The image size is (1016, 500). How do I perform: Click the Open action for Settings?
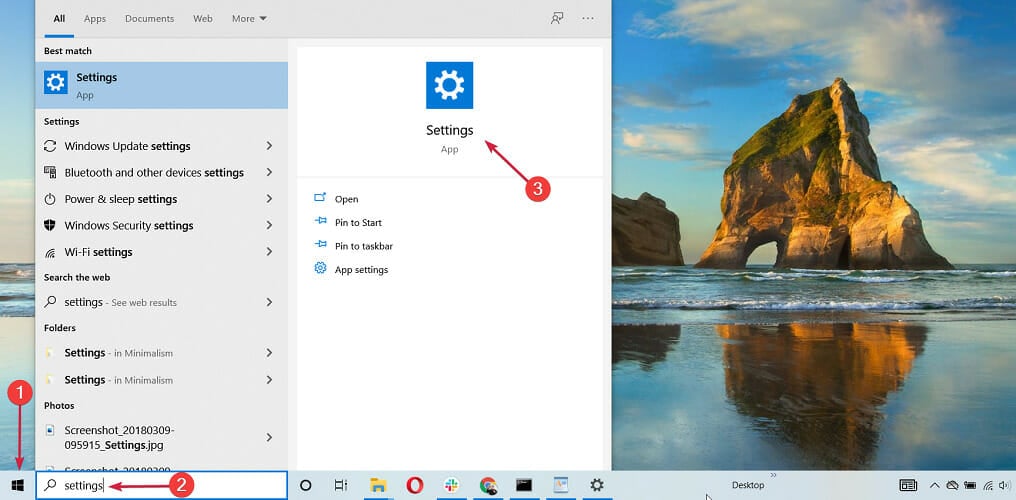pos(346,199)
